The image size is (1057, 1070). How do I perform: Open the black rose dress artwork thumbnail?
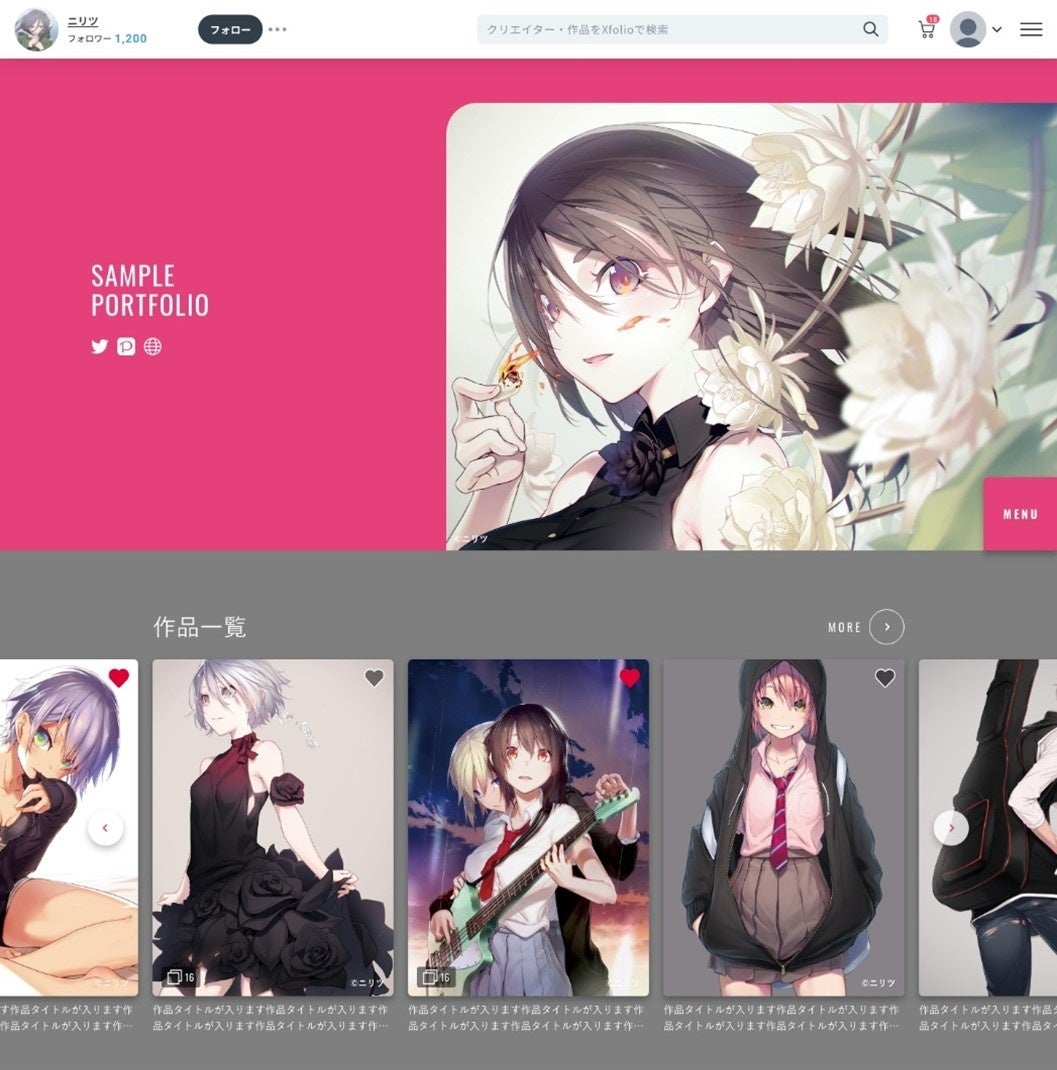(273, 828)
